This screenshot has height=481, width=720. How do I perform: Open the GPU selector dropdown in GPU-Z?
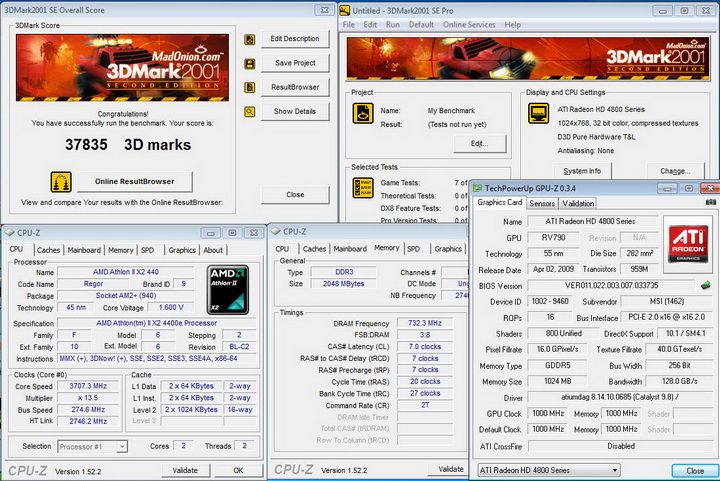[614, 470]
